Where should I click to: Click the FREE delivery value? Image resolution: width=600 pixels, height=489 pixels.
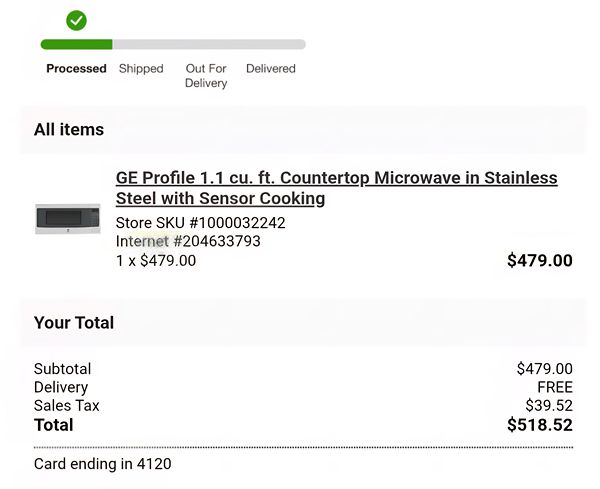[555, 387]
